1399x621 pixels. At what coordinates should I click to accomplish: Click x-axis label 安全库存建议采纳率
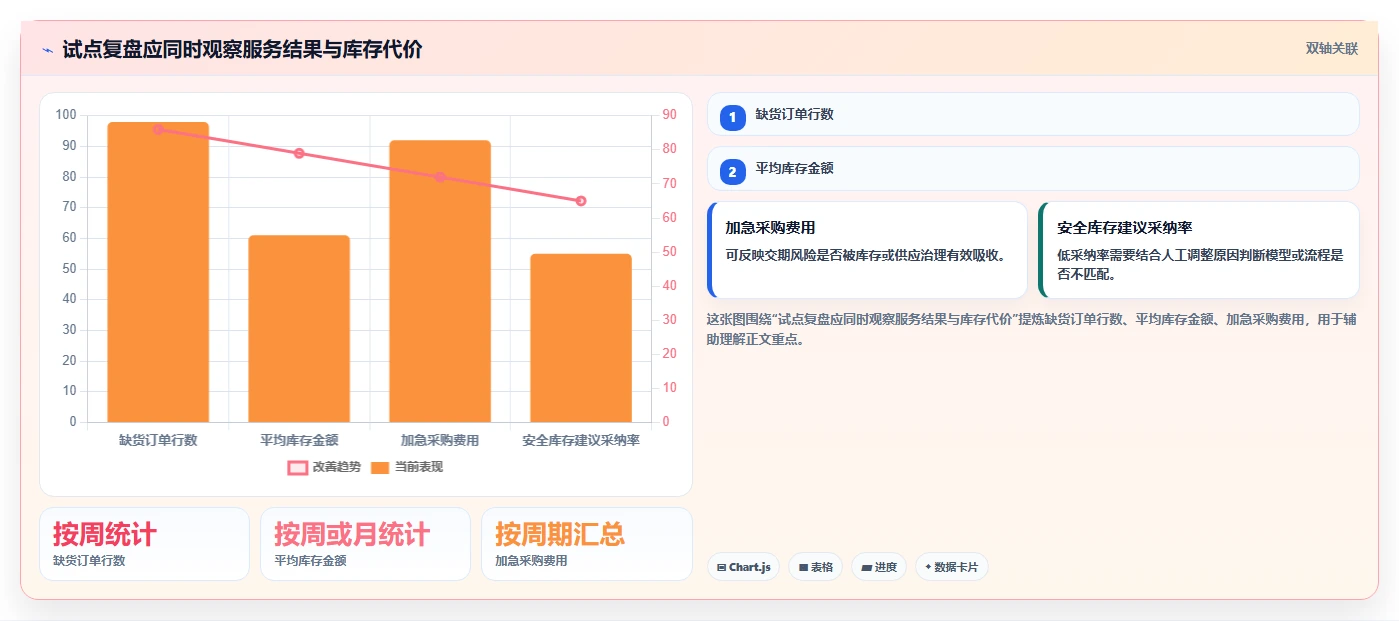coord(581,440)
